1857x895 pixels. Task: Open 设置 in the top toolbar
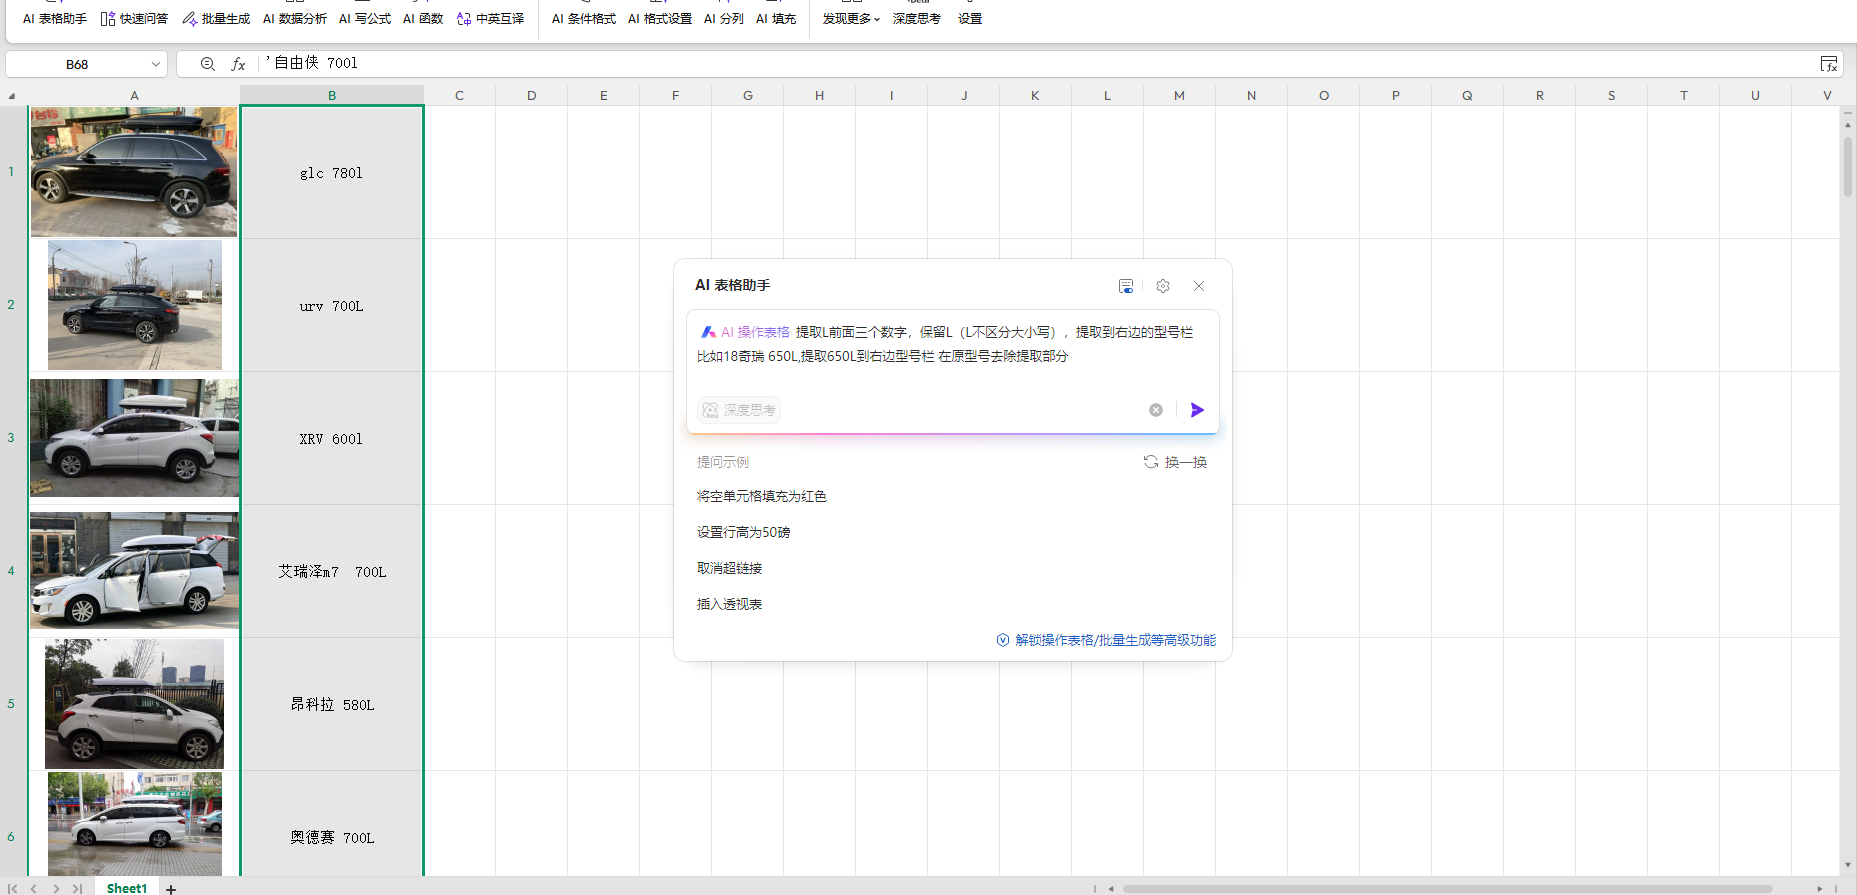tap(970, 19)
